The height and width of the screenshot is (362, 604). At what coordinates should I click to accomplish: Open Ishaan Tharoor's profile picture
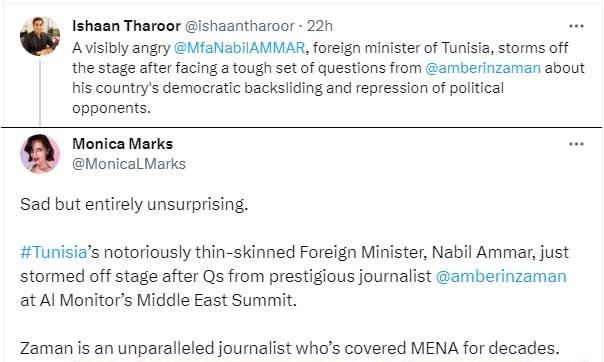40,36
